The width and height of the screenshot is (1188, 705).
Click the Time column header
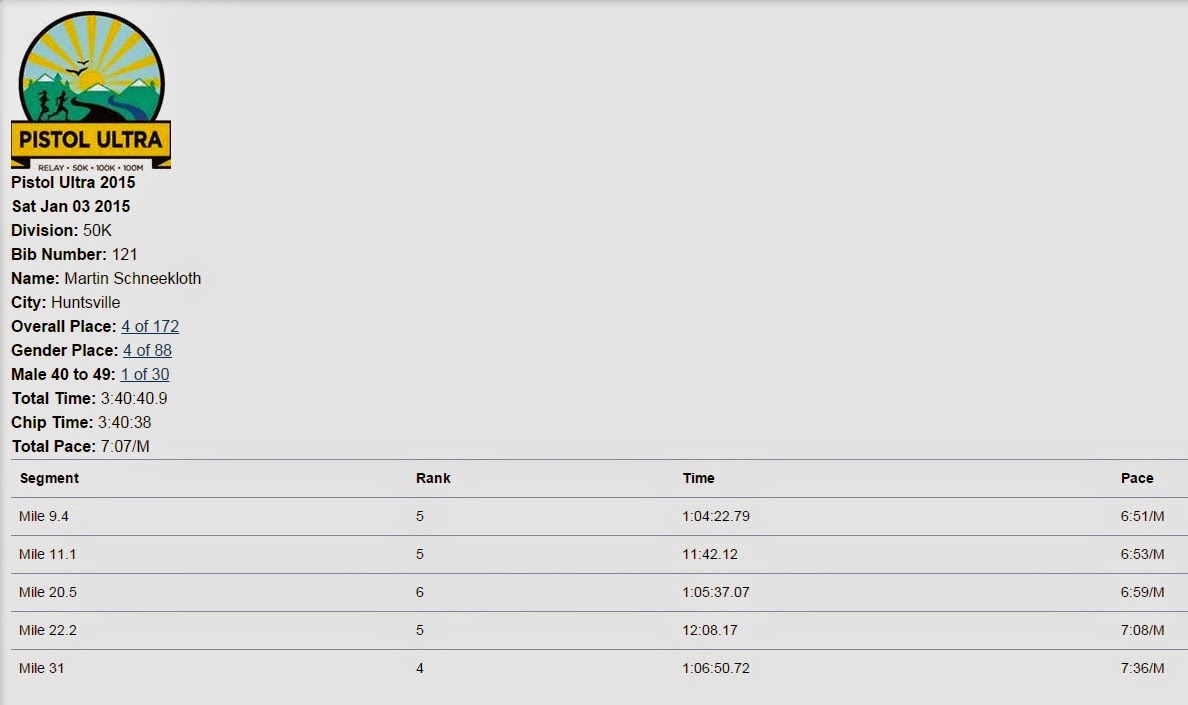pyautogui.click(x=698, y=478)
